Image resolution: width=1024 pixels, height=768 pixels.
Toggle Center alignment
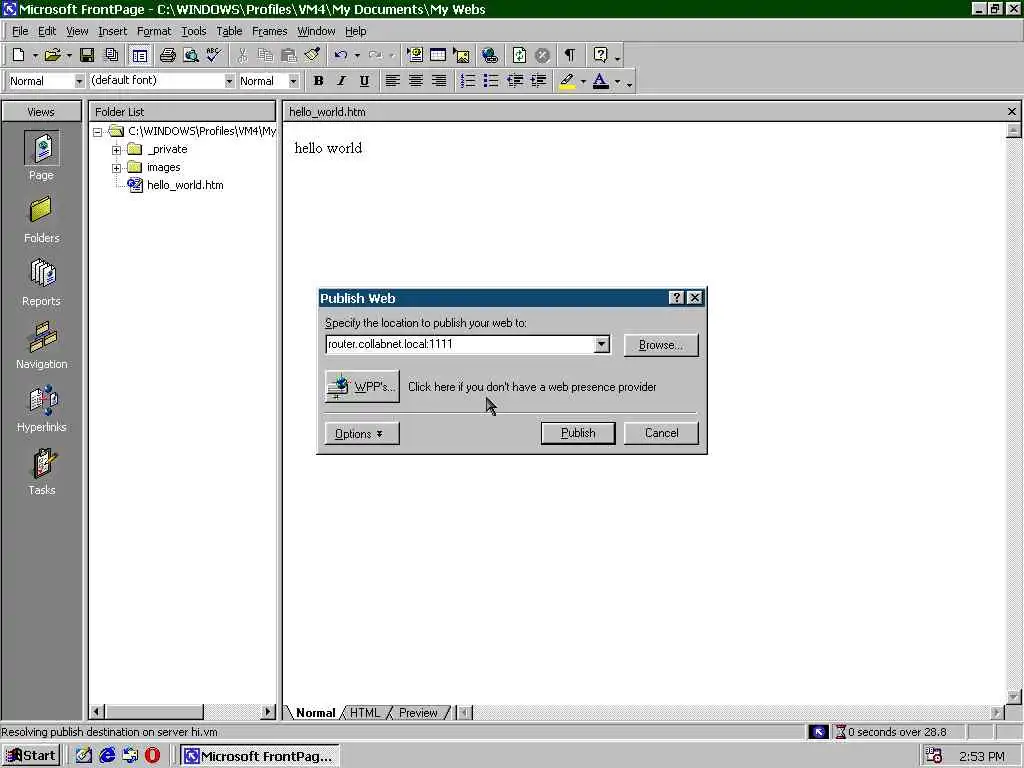coord(415,81)
